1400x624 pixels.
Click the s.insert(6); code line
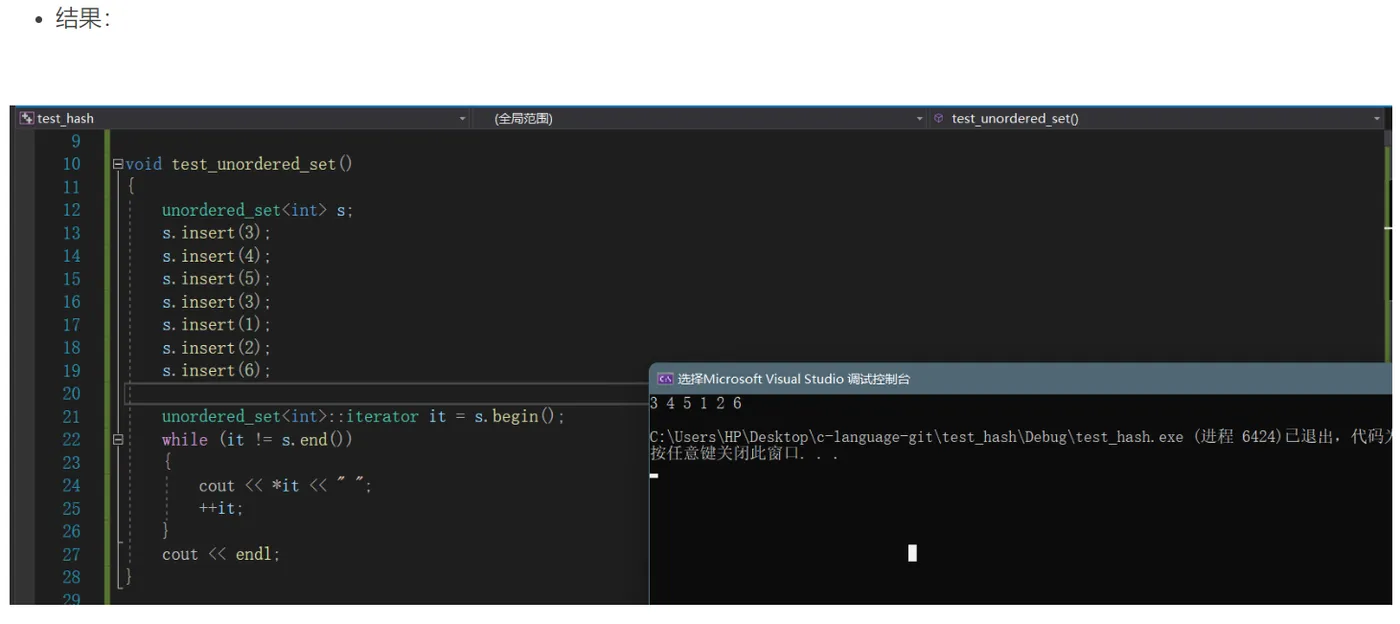tap(216, 371)
